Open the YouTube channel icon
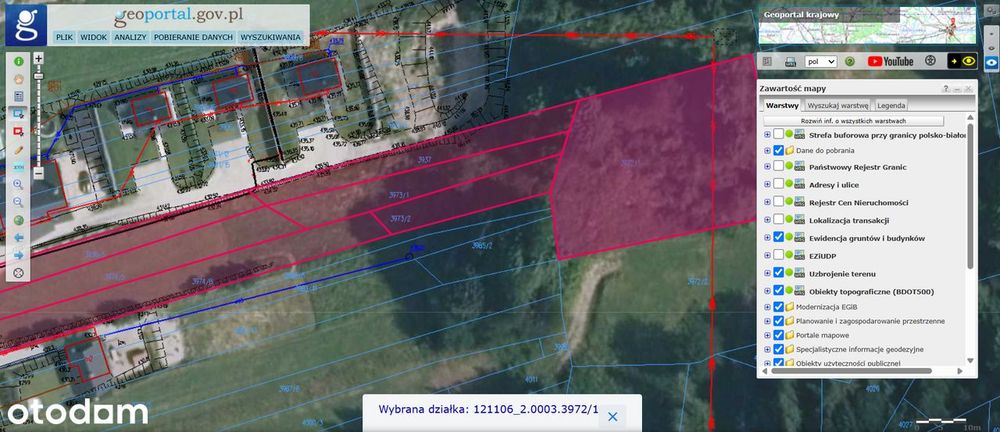This screenshot has width=1000, height=432. 891,61
